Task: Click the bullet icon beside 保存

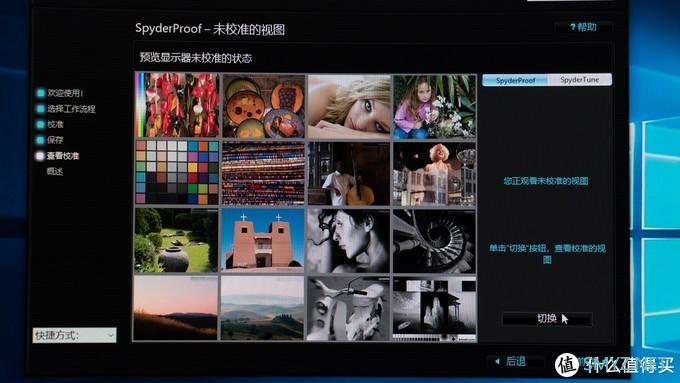Action: 41,140
